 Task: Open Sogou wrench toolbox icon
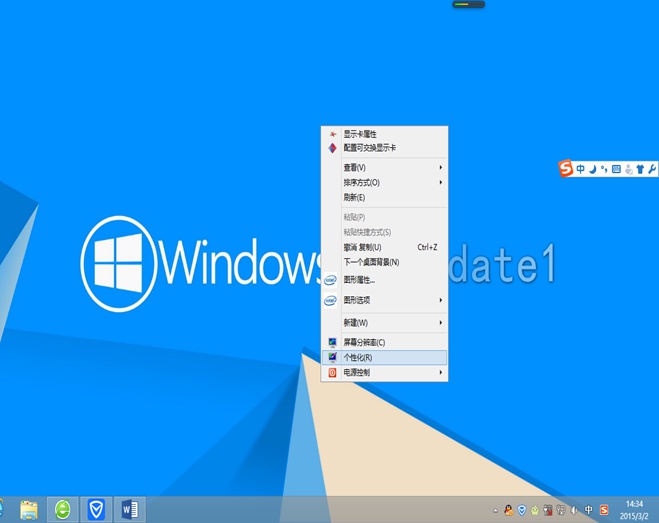pyautogui.click(x=652, y=169)
